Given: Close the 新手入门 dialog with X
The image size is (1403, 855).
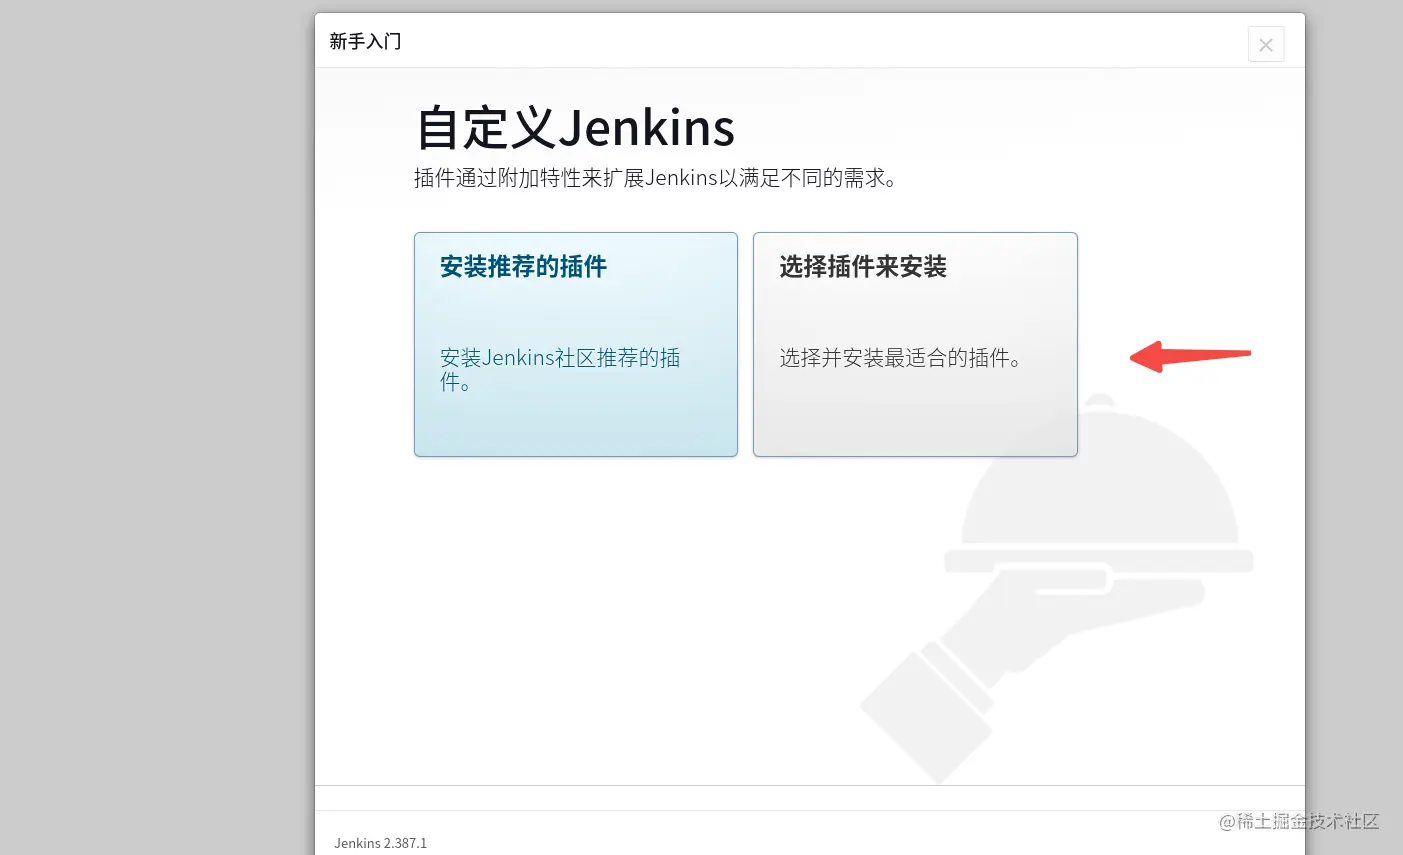Looking at the screenshot, I should [x=1266, y=44].
